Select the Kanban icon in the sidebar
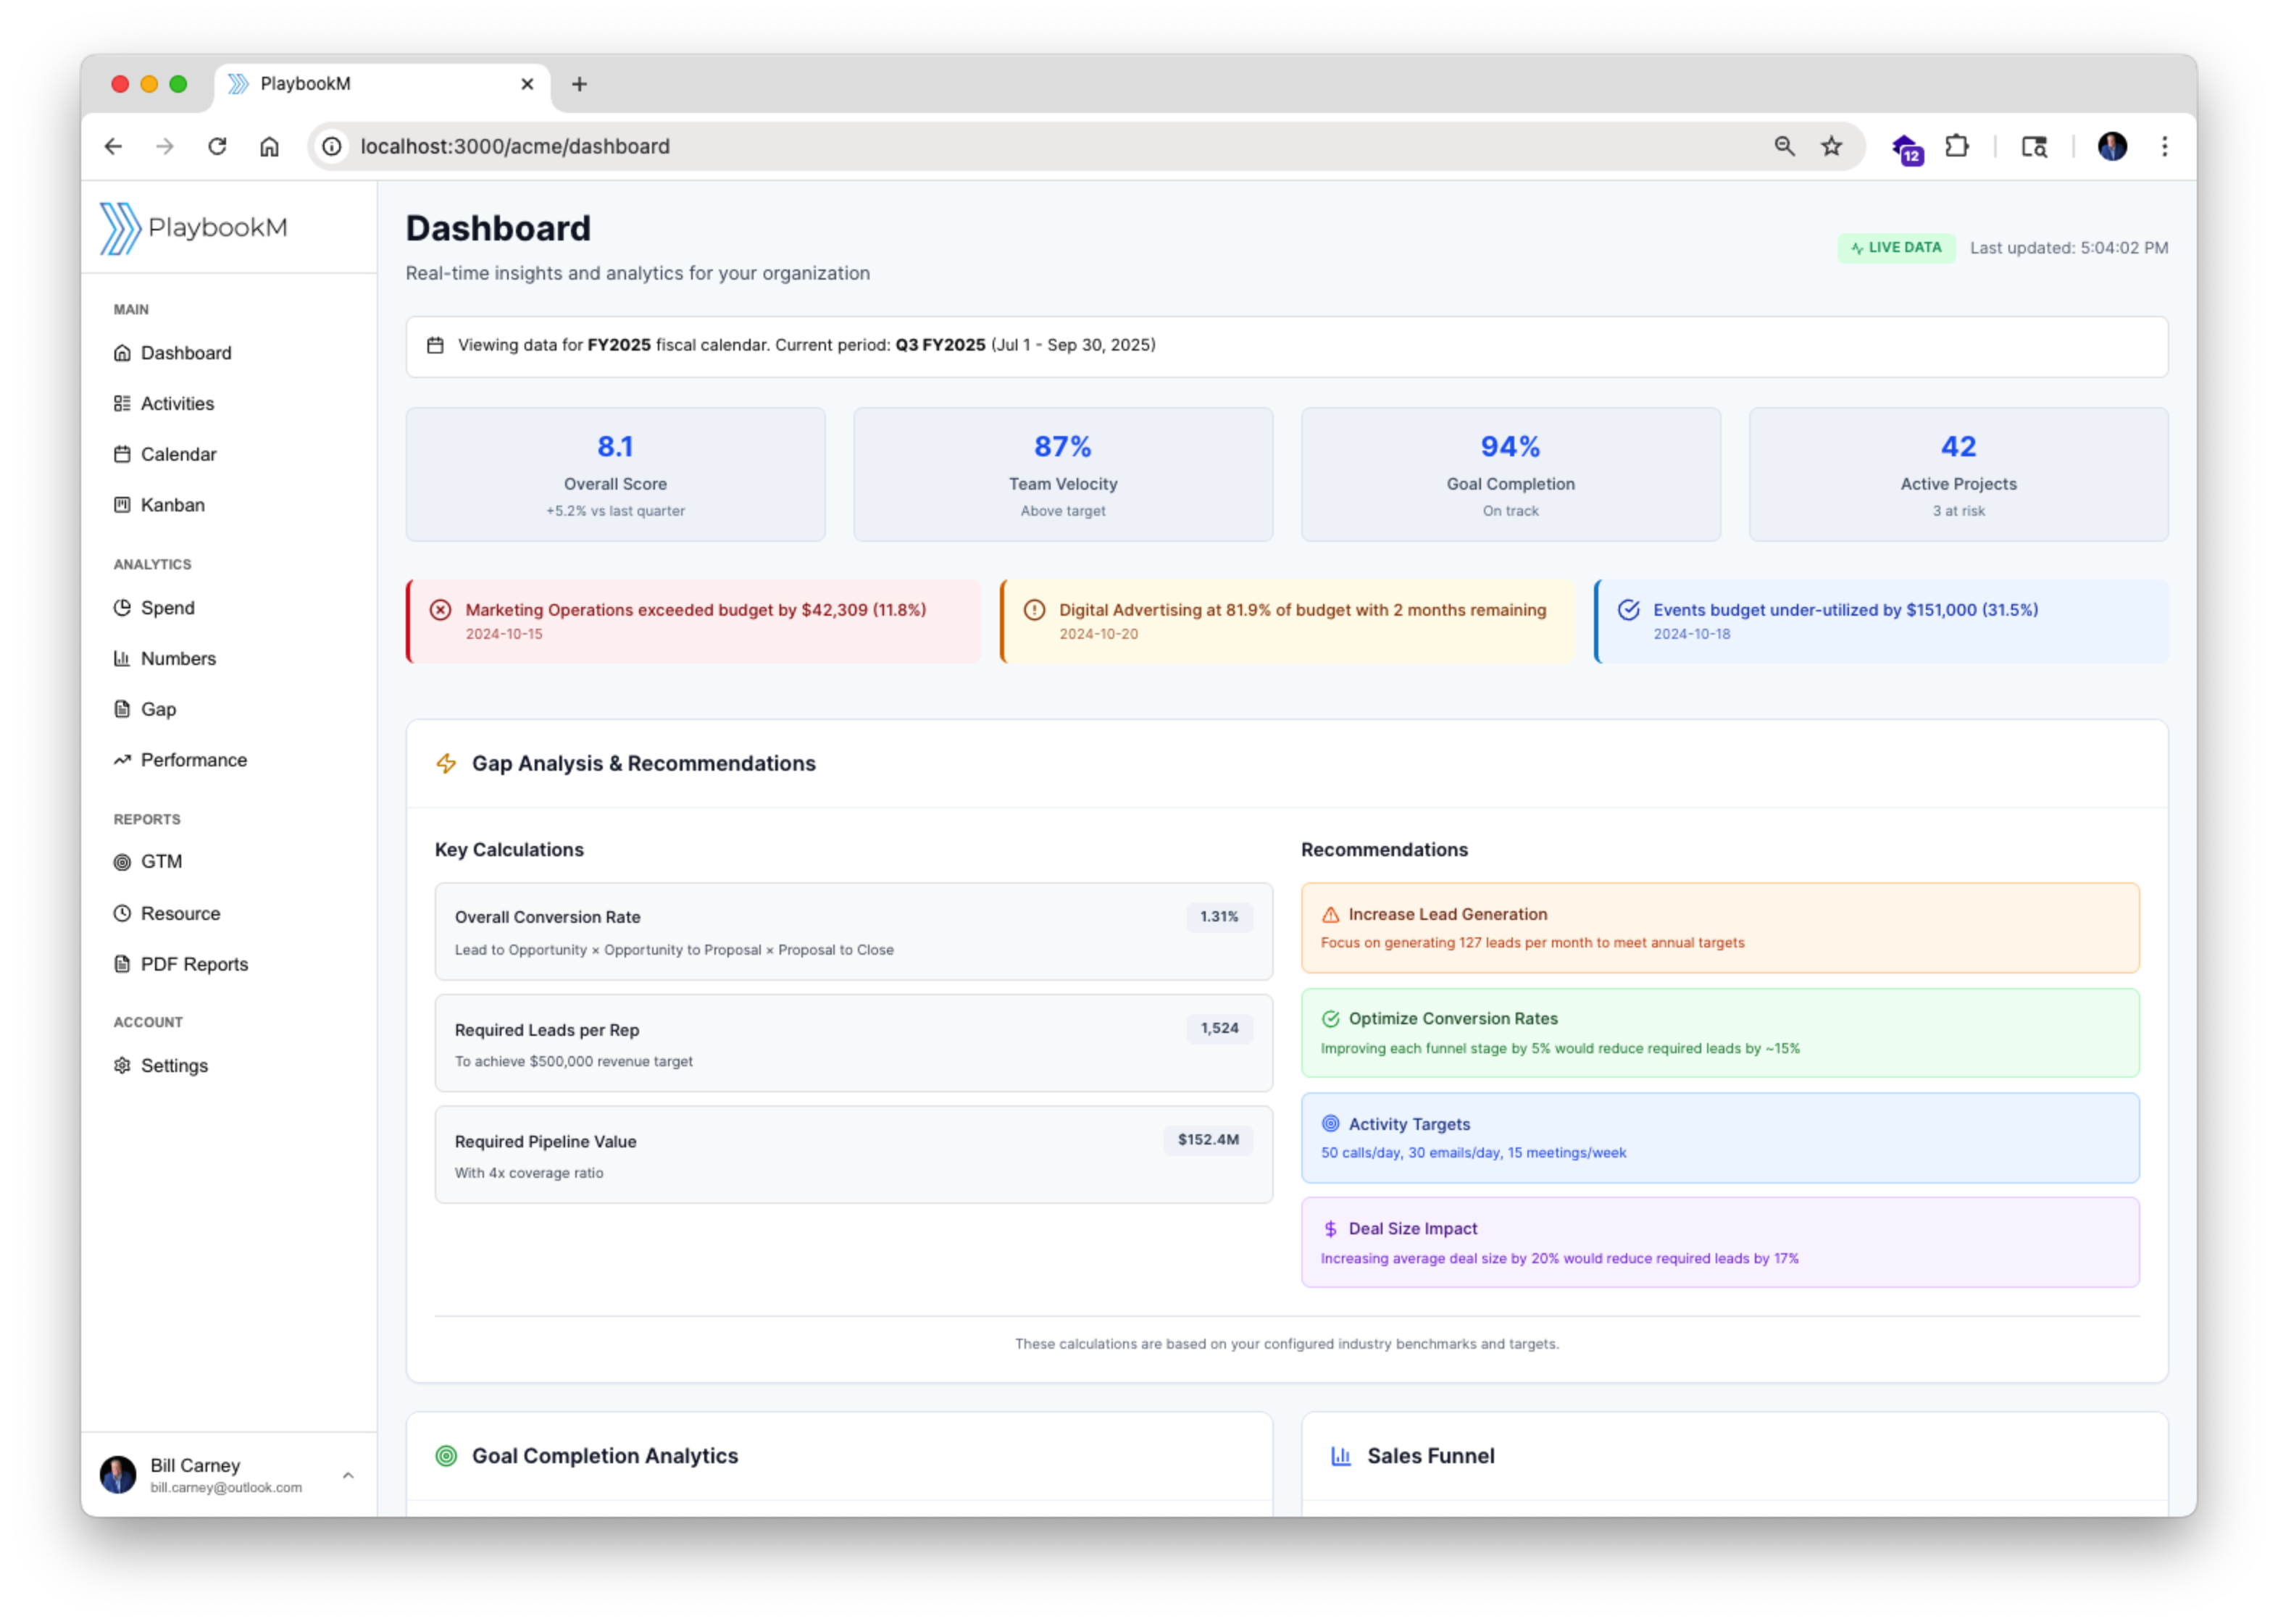The height and width of the screenshot is (1624, 2278). point(122,505)
